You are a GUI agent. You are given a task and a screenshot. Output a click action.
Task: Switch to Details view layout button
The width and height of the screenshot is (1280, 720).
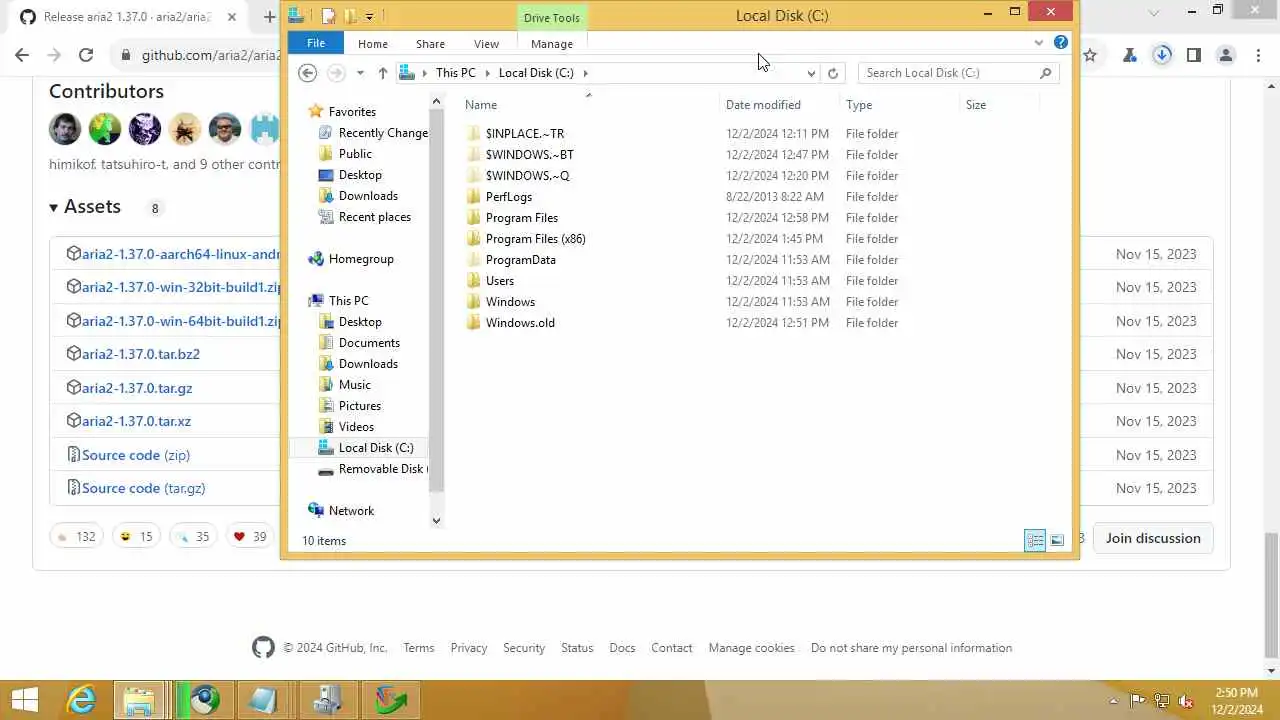pos(1035,541)
